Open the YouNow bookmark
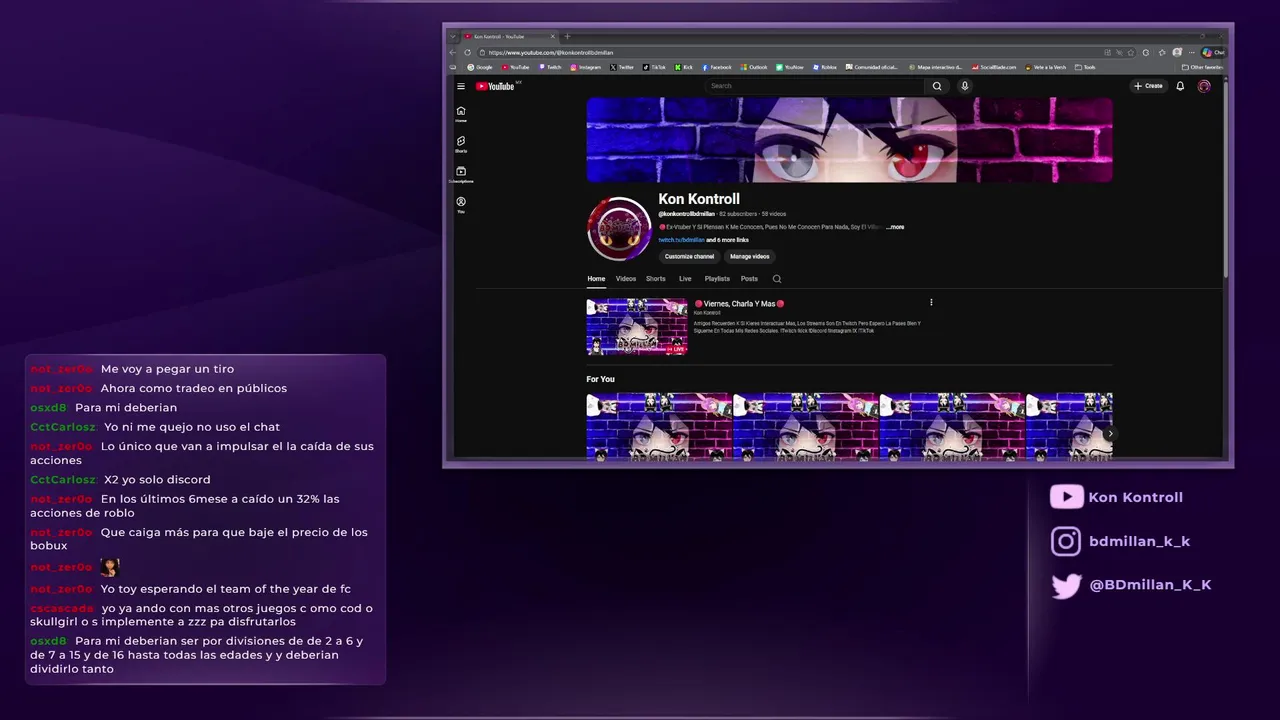1280x720 pixels. click(x=789, y=67)
